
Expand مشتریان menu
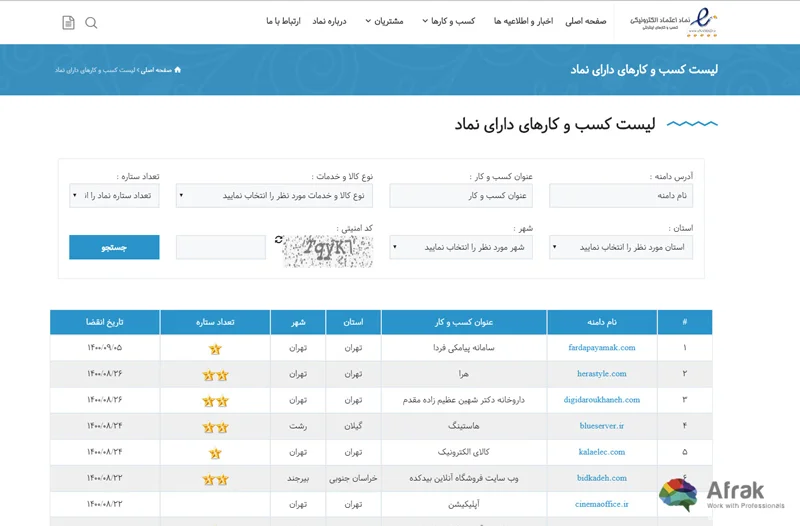tap(385, 21)
